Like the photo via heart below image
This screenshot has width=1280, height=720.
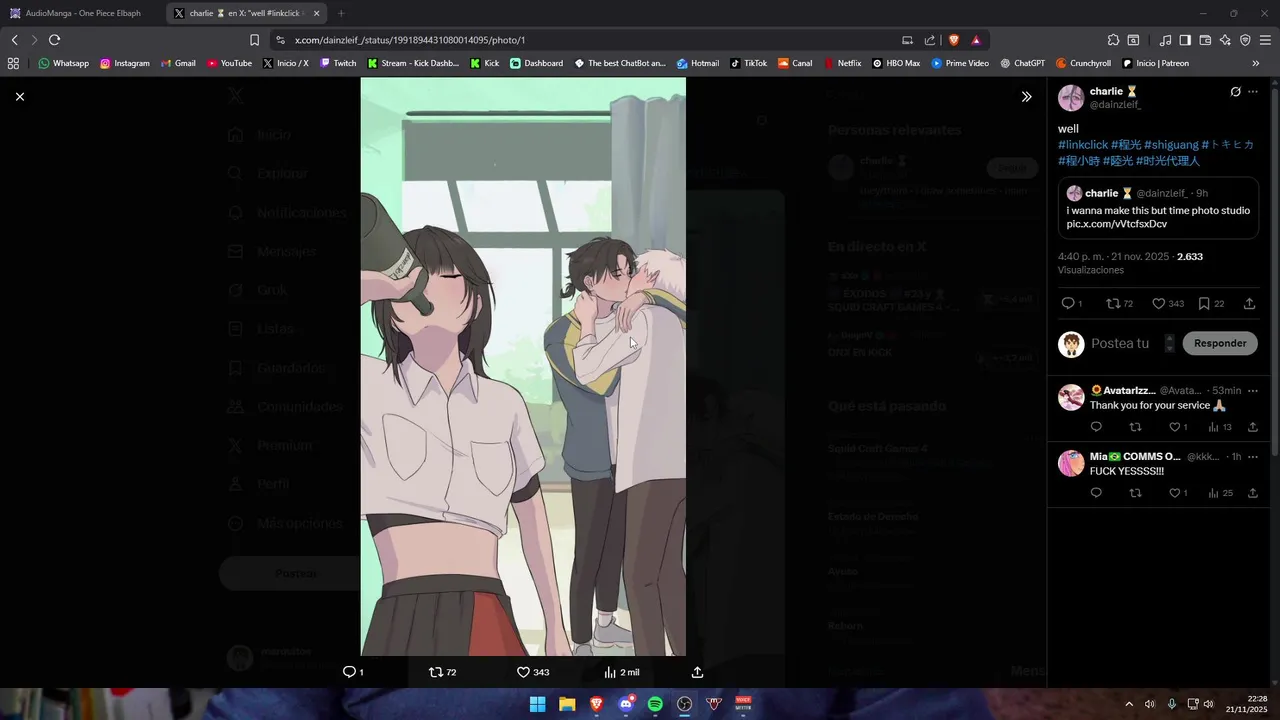pos(523,672)
